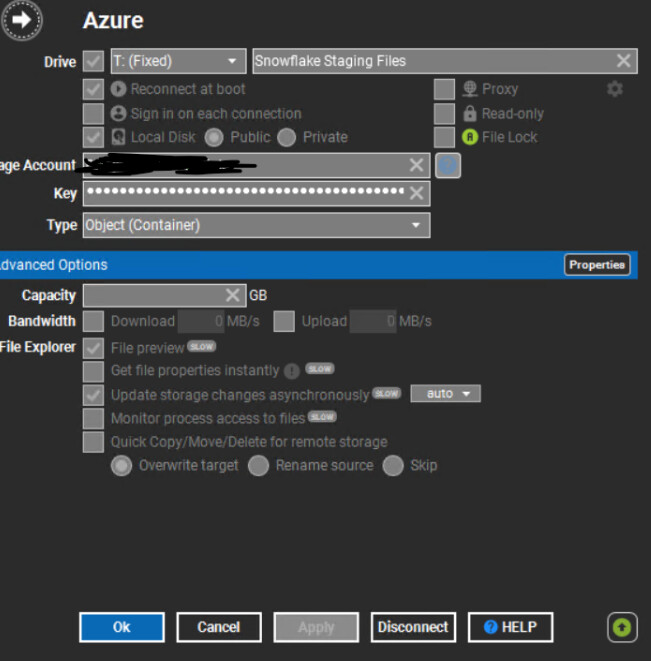Enable the File Lock checkbox
This screenshot has height=661, width=651.
coord(444,137)
